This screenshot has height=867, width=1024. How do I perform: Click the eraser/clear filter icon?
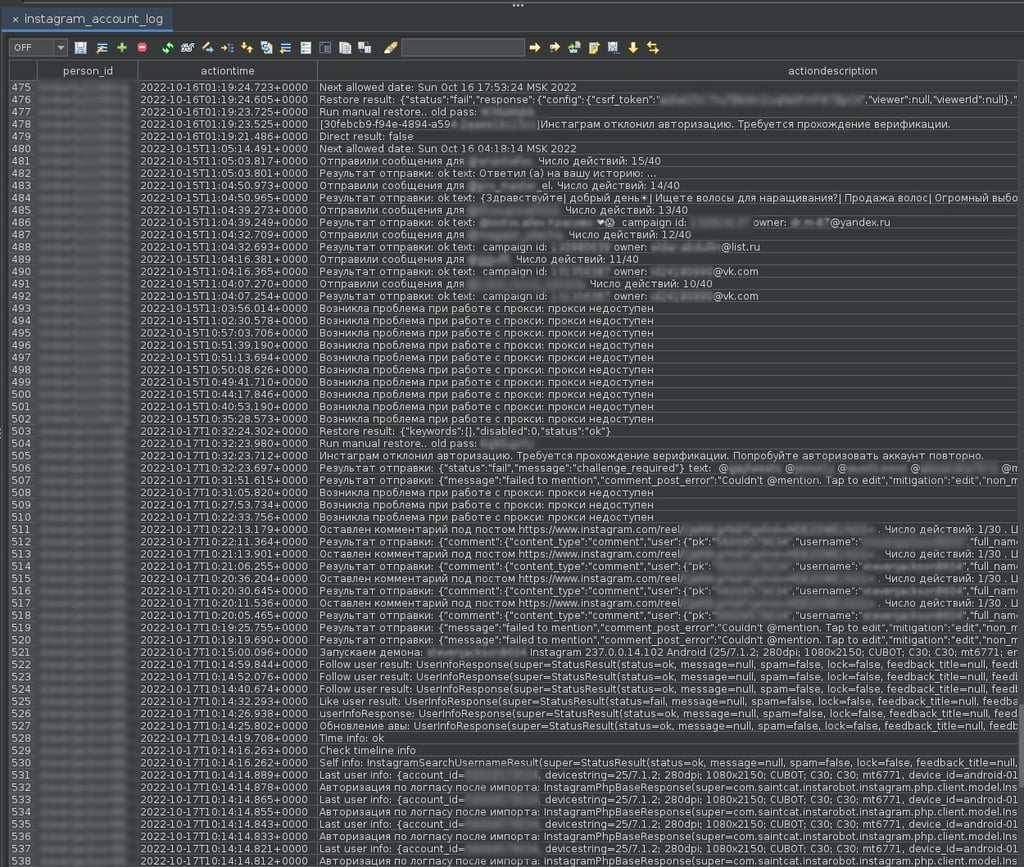click(x=391, y=48)
